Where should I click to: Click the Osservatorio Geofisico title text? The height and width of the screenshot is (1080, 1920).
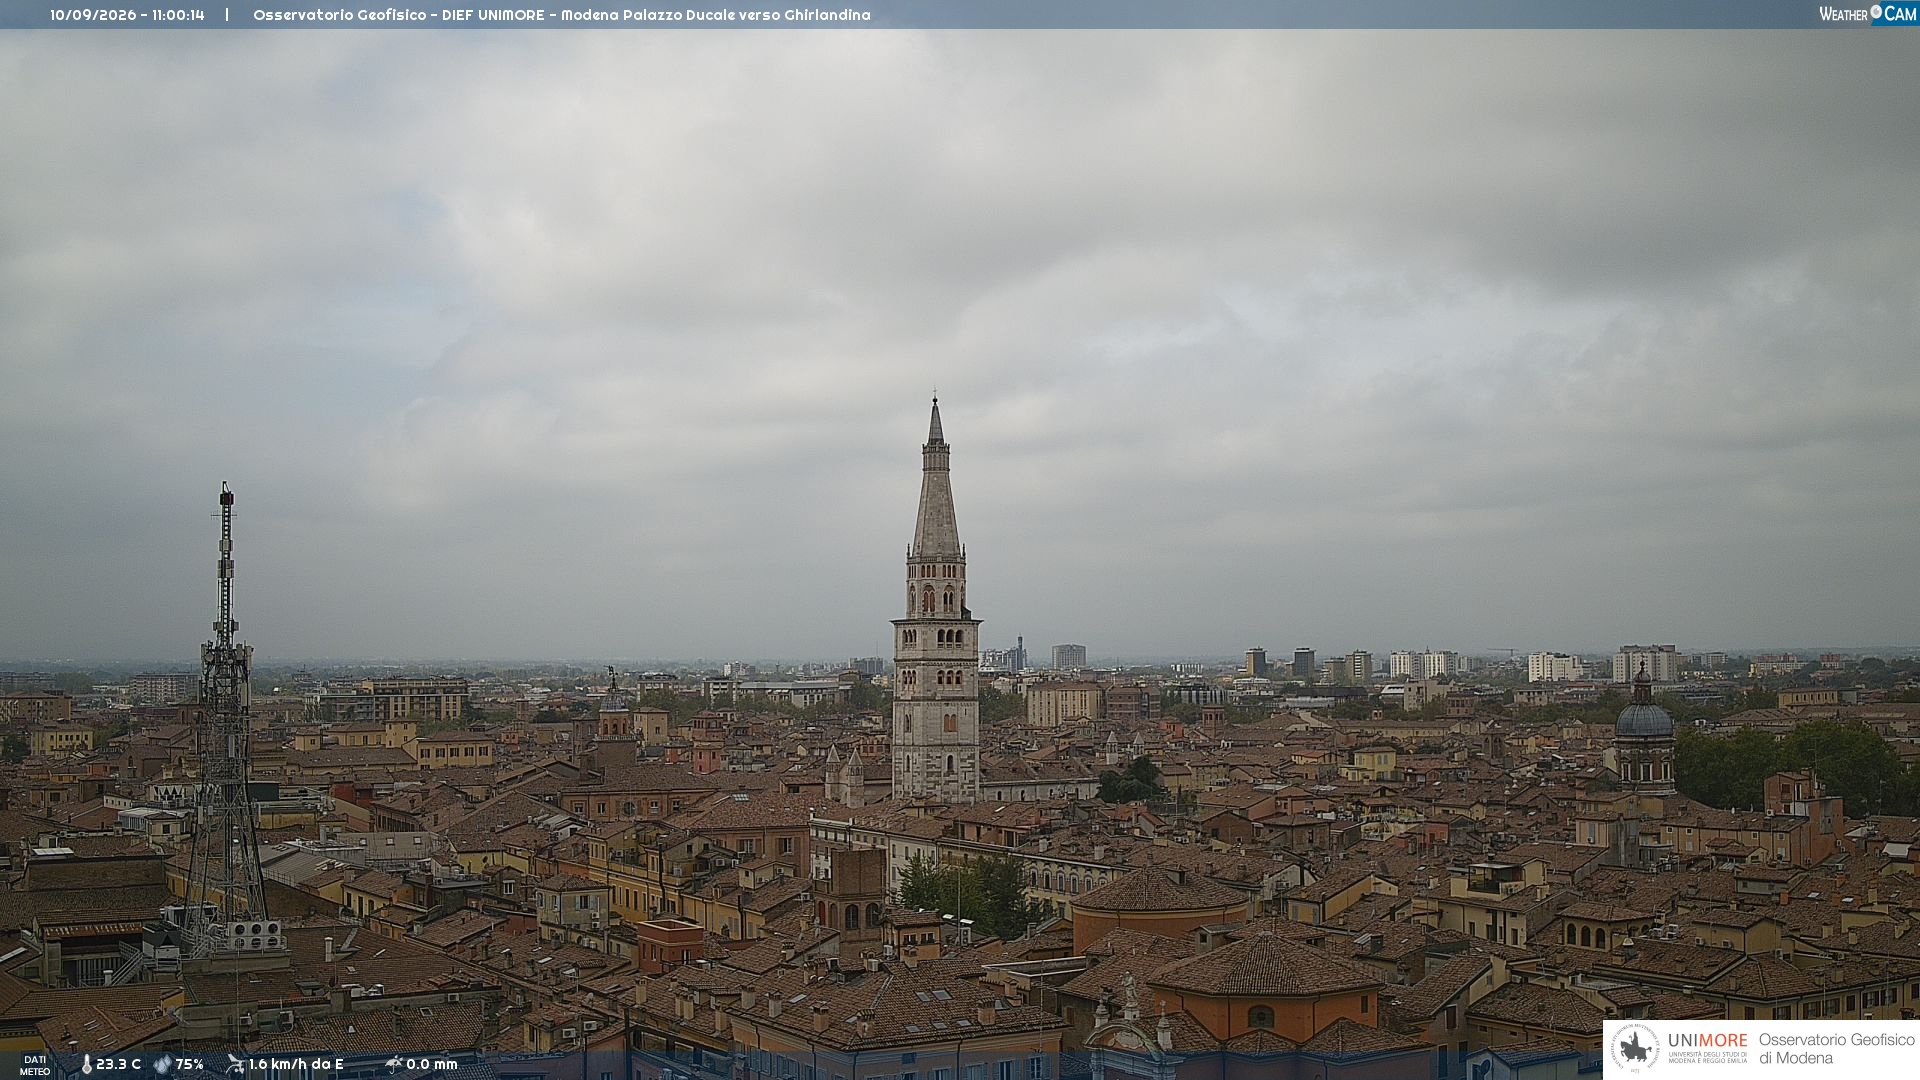tap(340, 15)
